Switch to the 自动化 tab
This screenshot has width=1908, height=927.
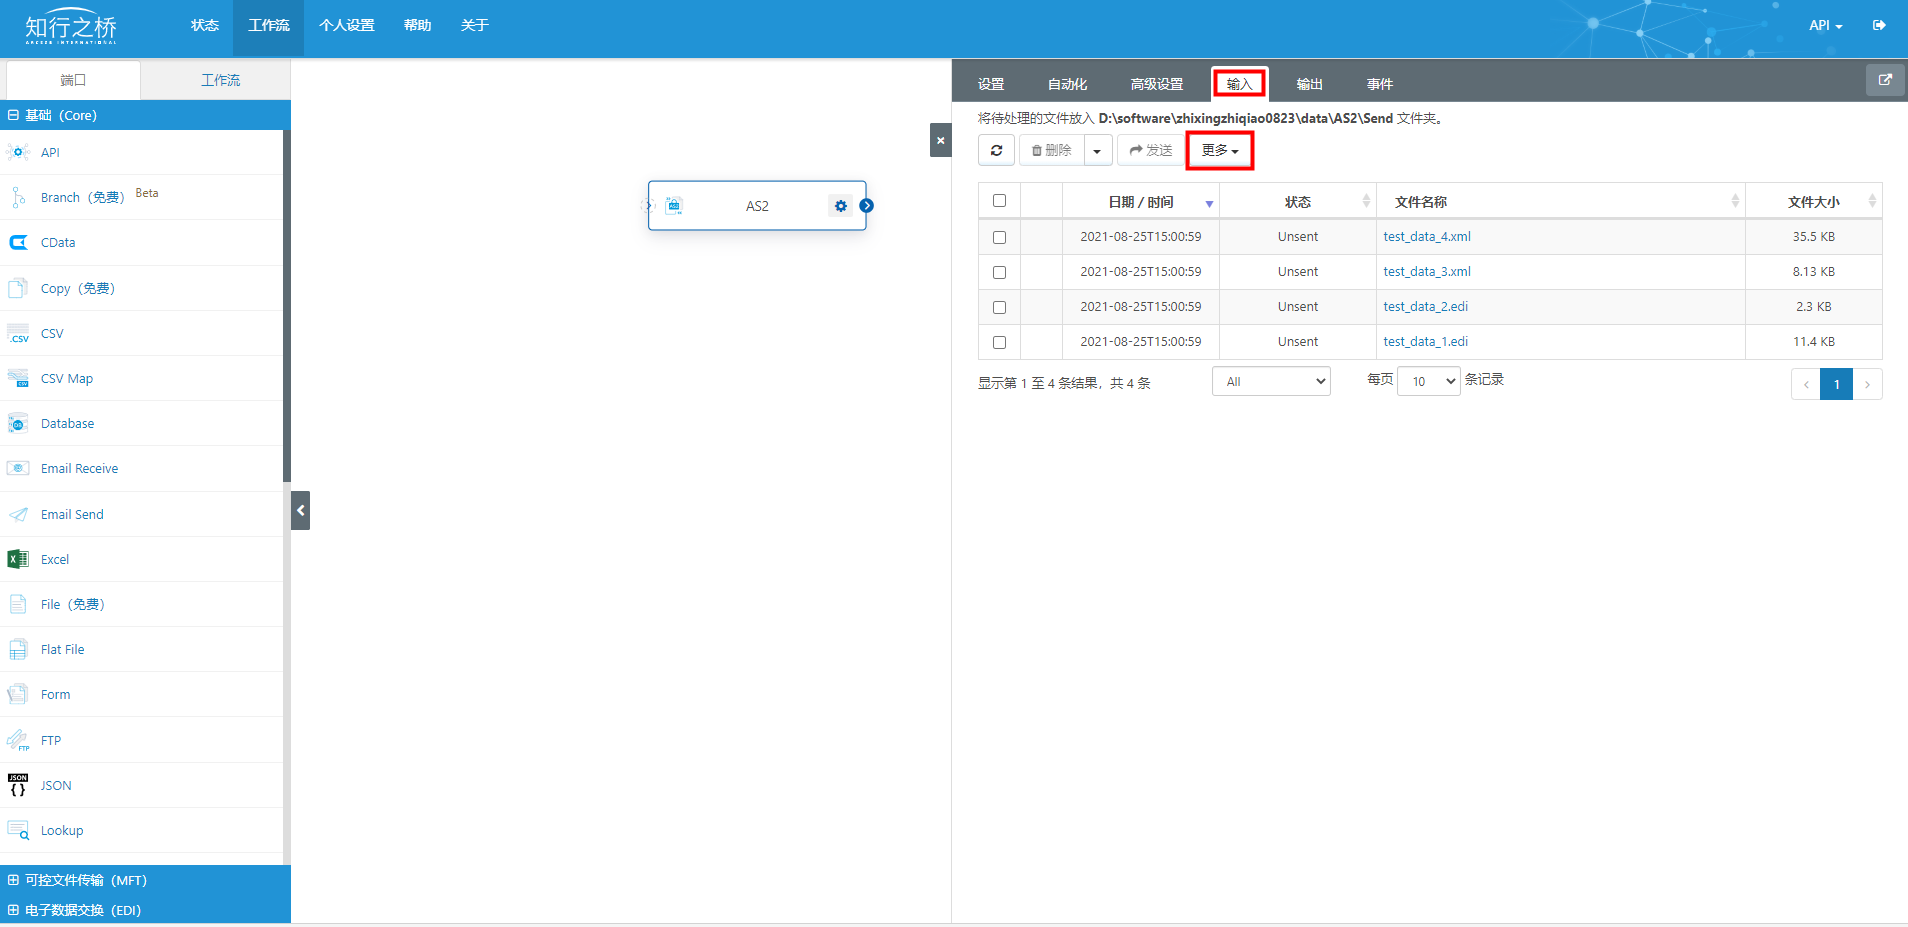1067,84
